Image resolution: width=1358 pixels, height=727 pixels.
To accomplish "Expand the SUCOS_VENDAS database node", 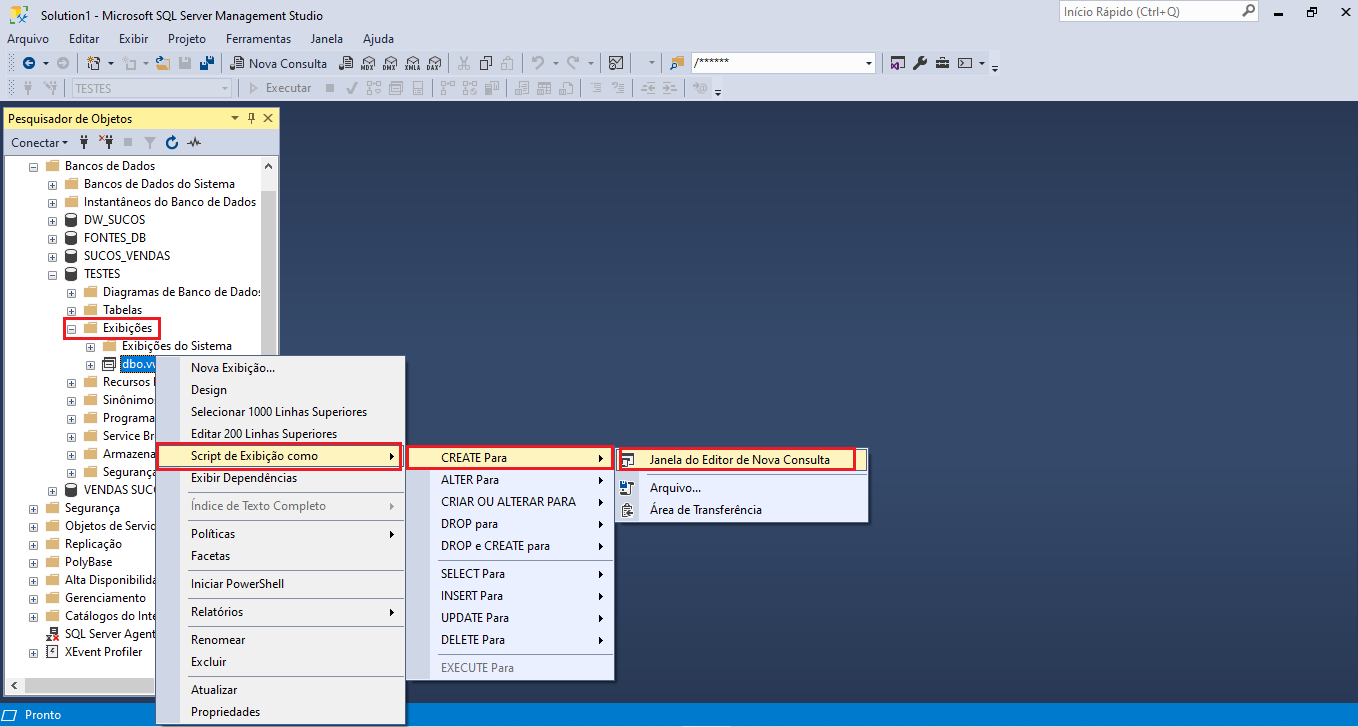I will pos(52,256).
